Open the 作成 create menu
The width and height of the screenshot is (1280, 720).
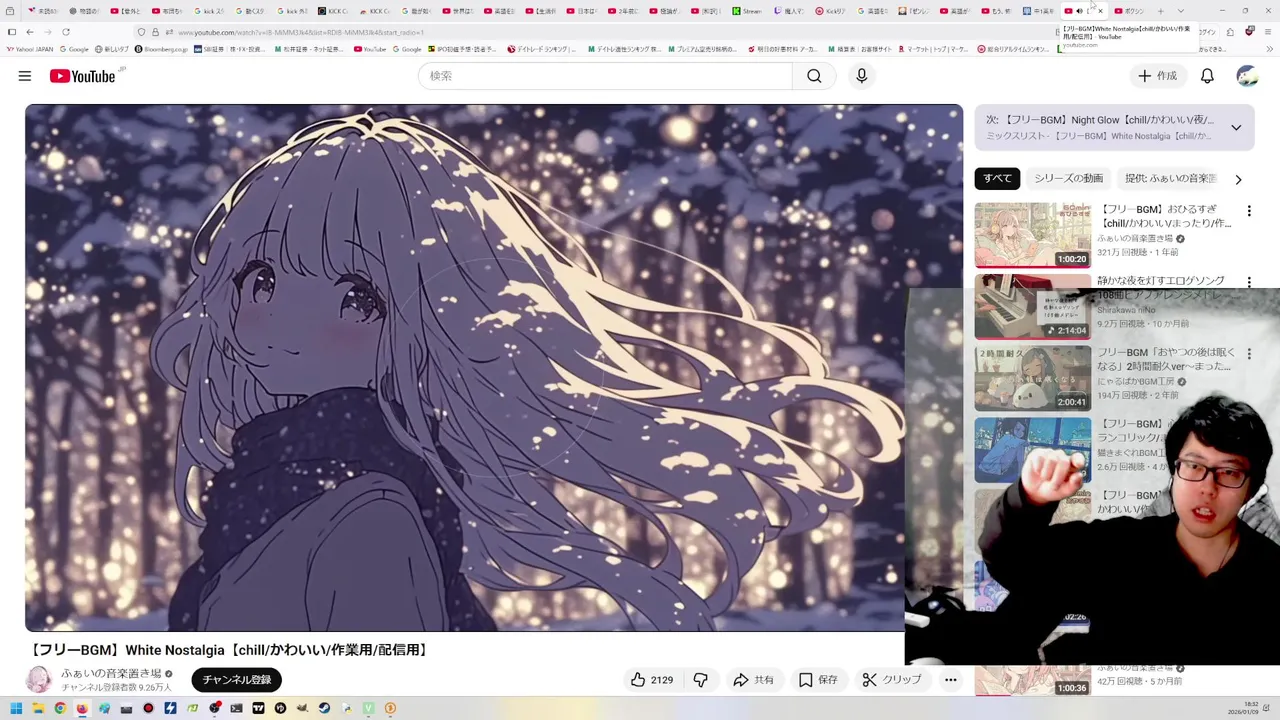point(1157,76)
